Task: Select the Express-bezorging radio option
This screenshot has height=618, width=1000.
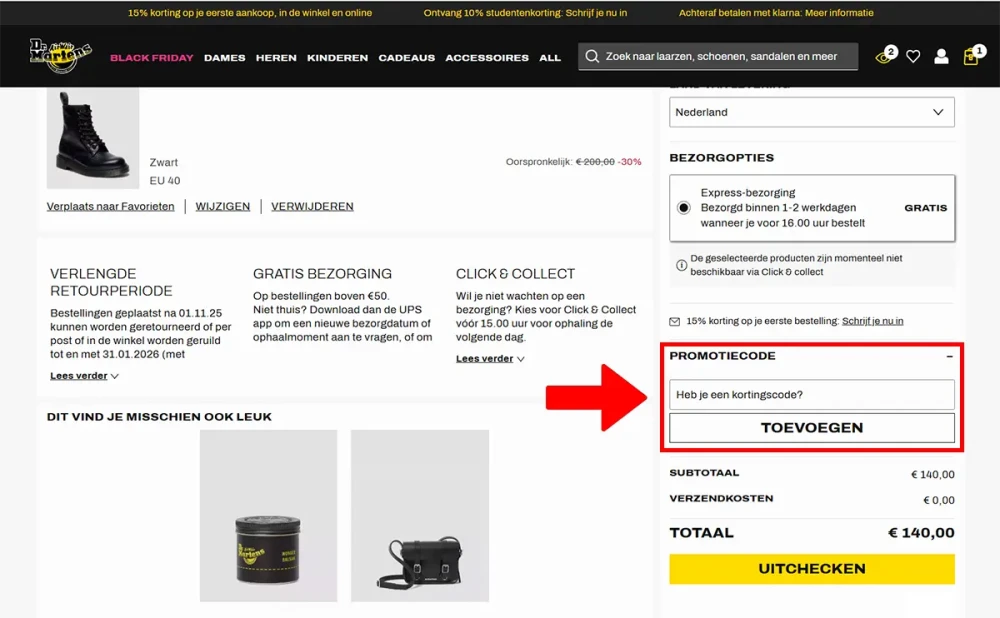Action: (x=684, y=208)
